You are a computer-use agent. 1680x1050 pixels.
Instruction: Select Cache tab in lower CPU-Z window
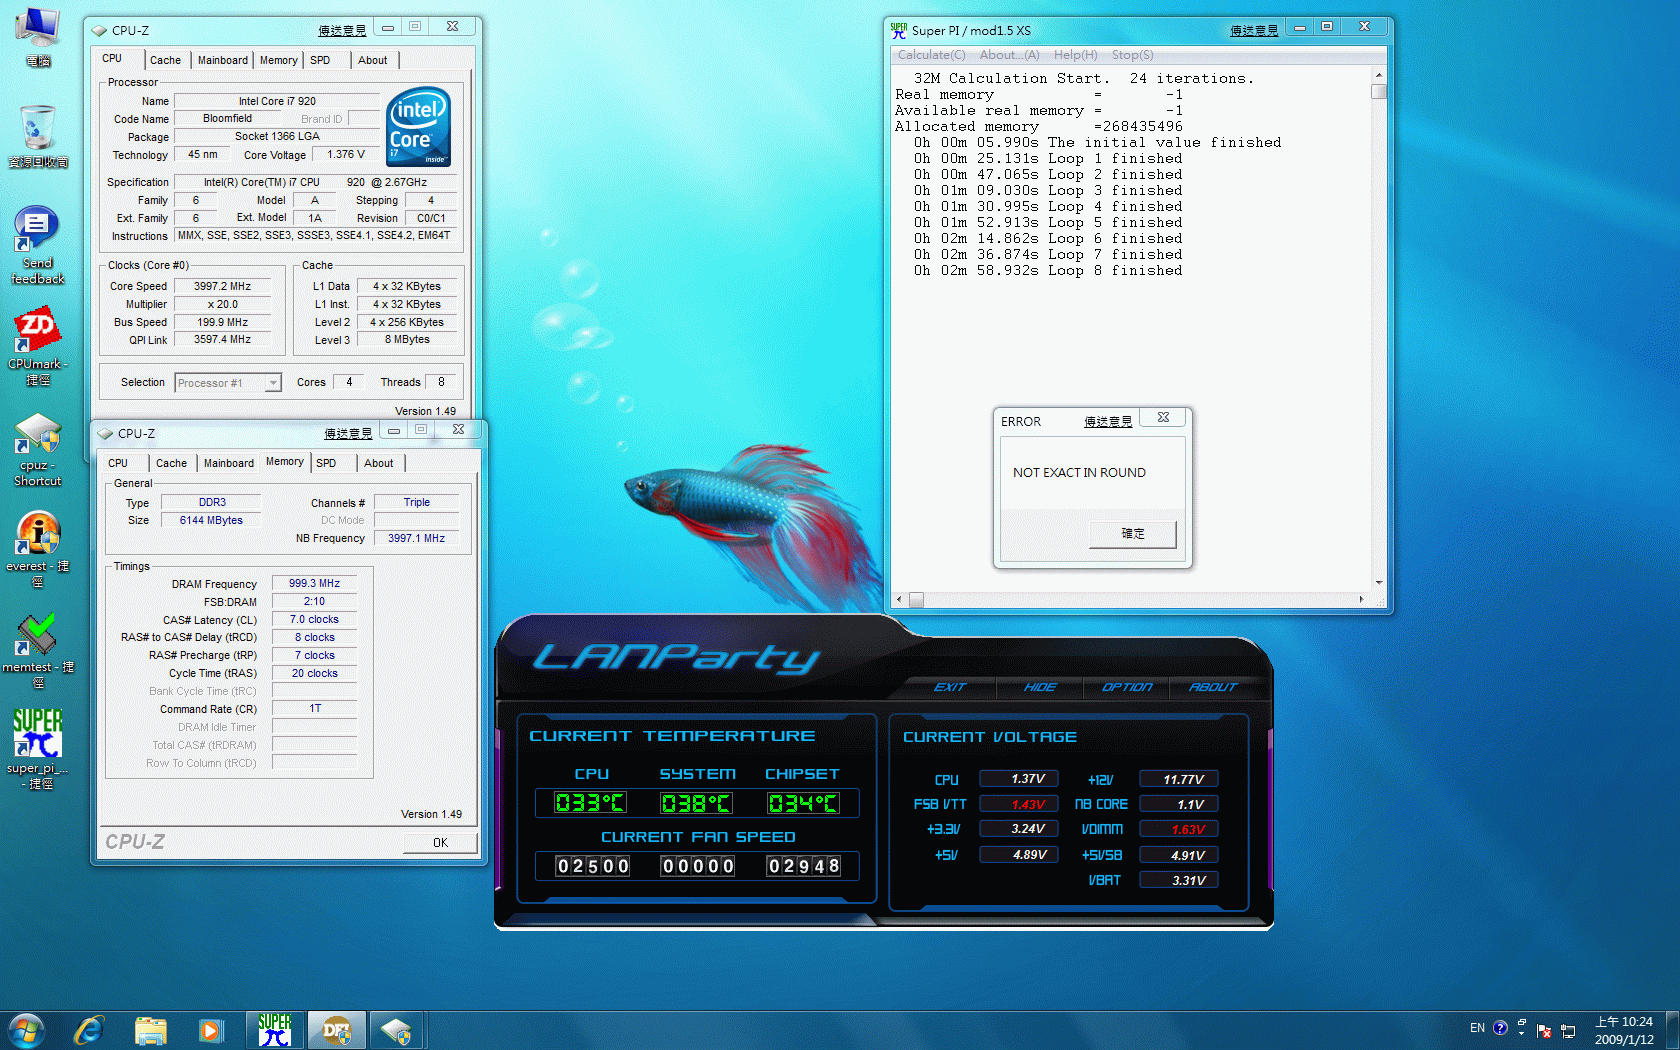coord(171,463)
